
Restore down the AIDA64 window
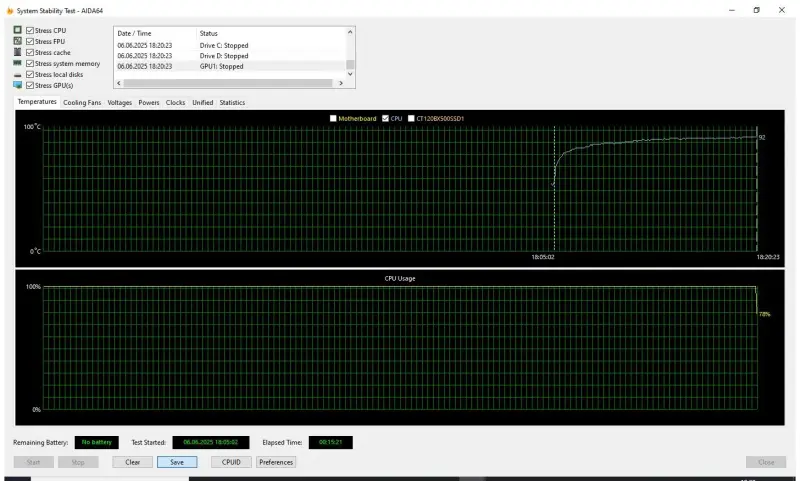757,10
